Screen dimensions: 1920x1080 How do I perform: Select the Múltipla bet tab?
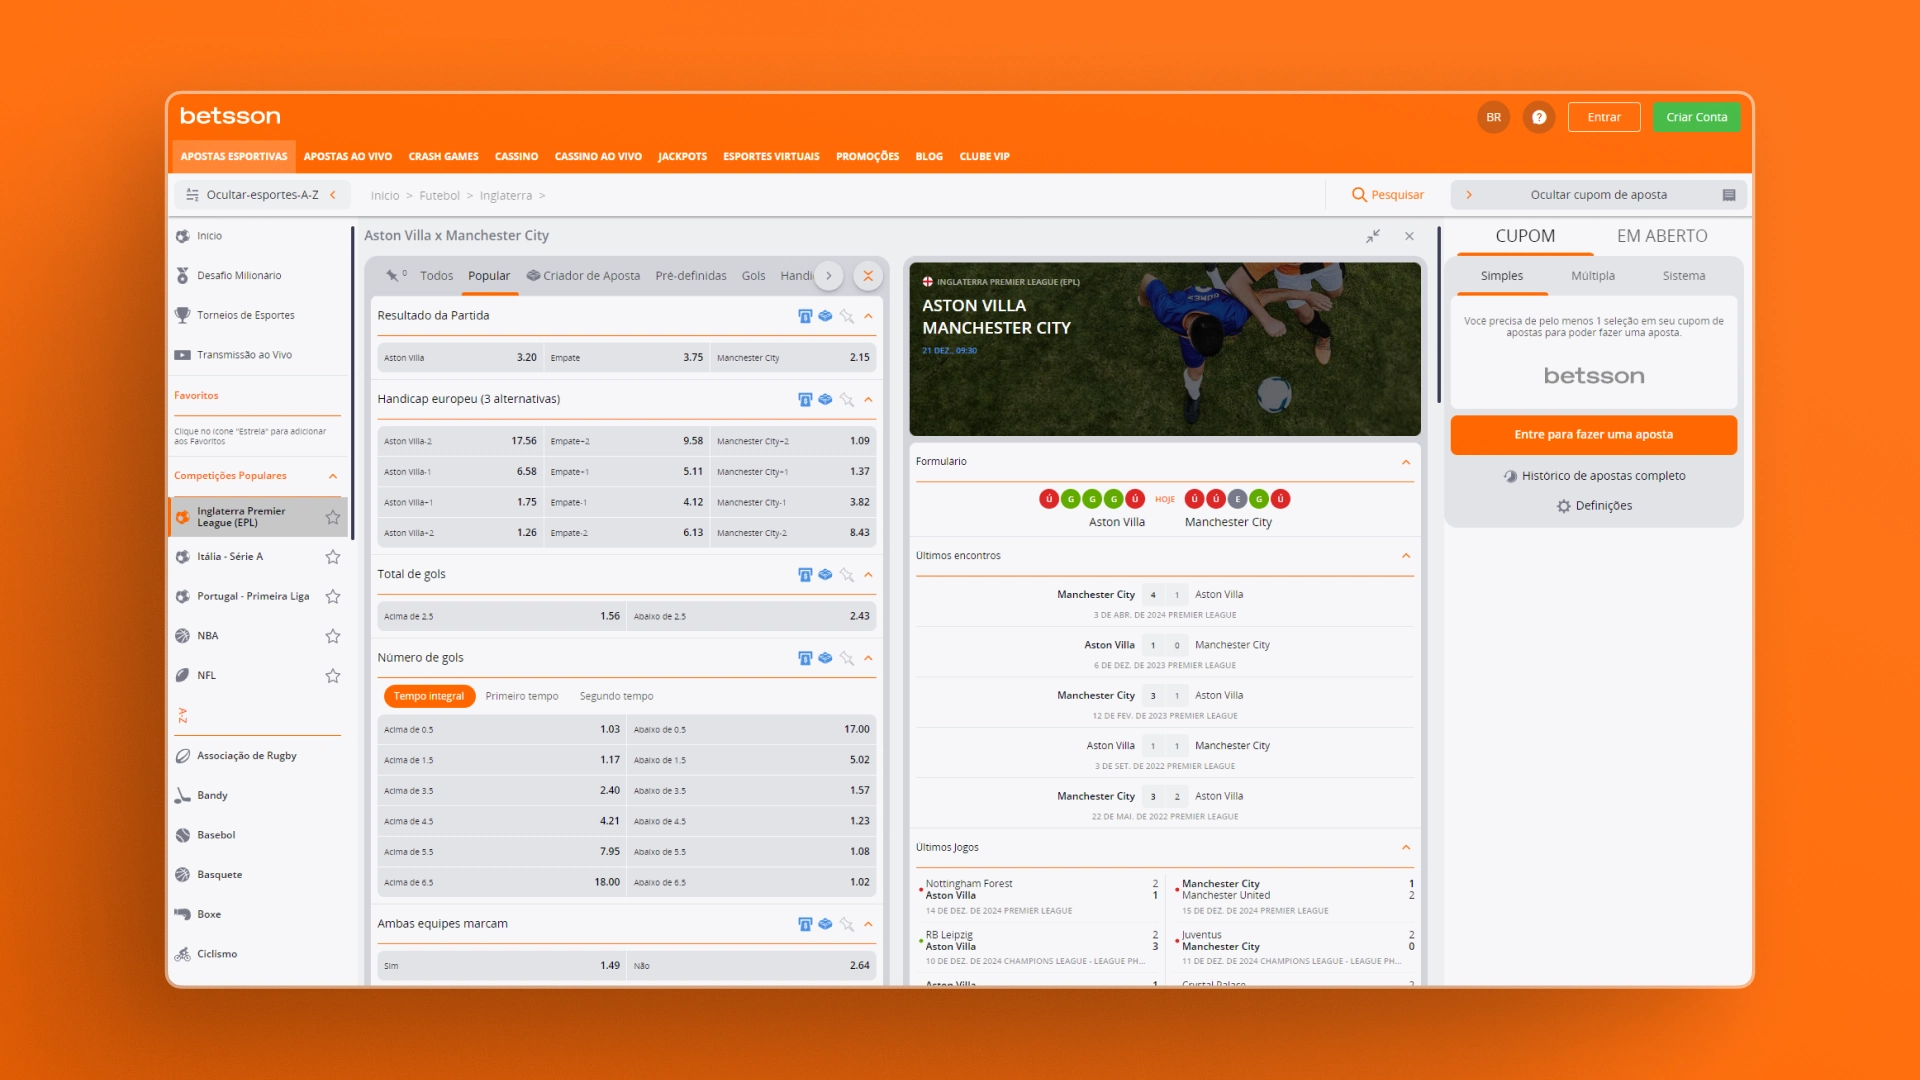click(x=1592, y=276)
